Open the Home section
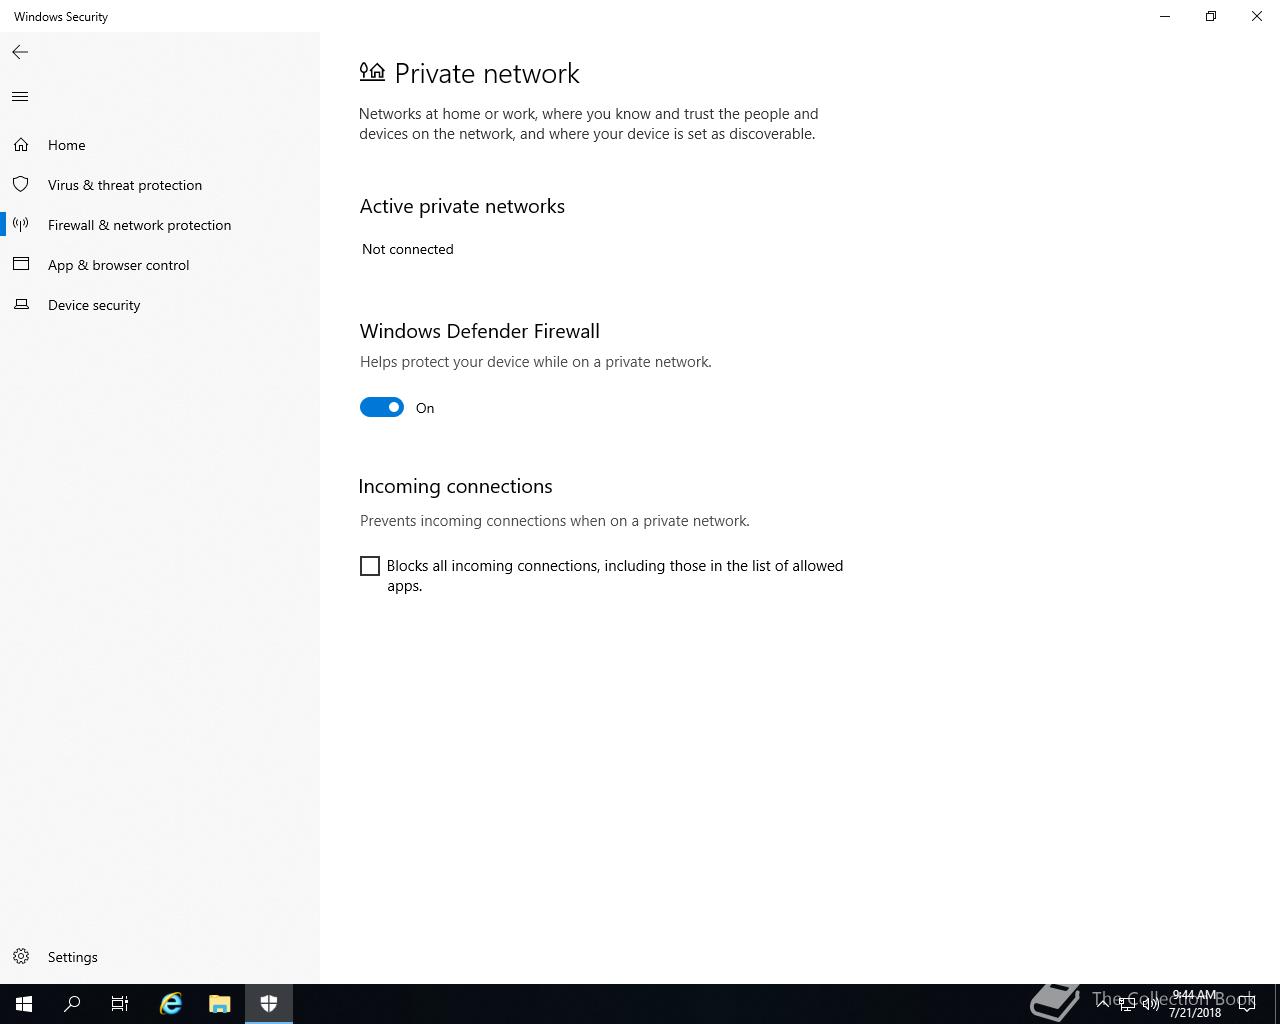This screenshot has height=1024, width=1280. [x=160, y=145]
